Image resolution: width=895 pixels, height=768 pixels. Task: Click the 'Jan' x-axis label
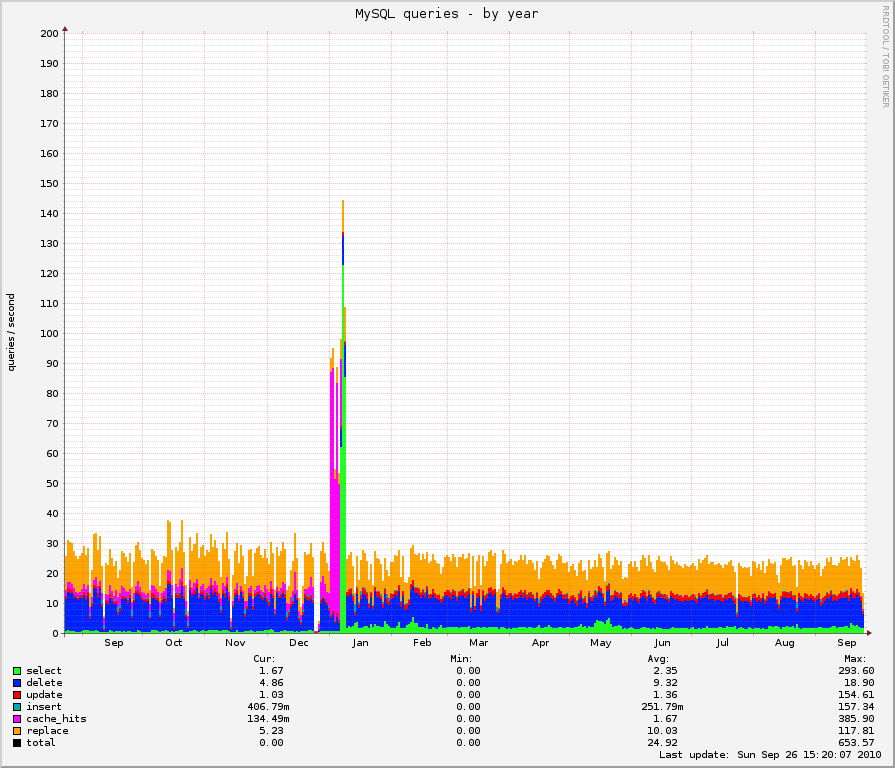pyautogui.click(x=360, y=643)
